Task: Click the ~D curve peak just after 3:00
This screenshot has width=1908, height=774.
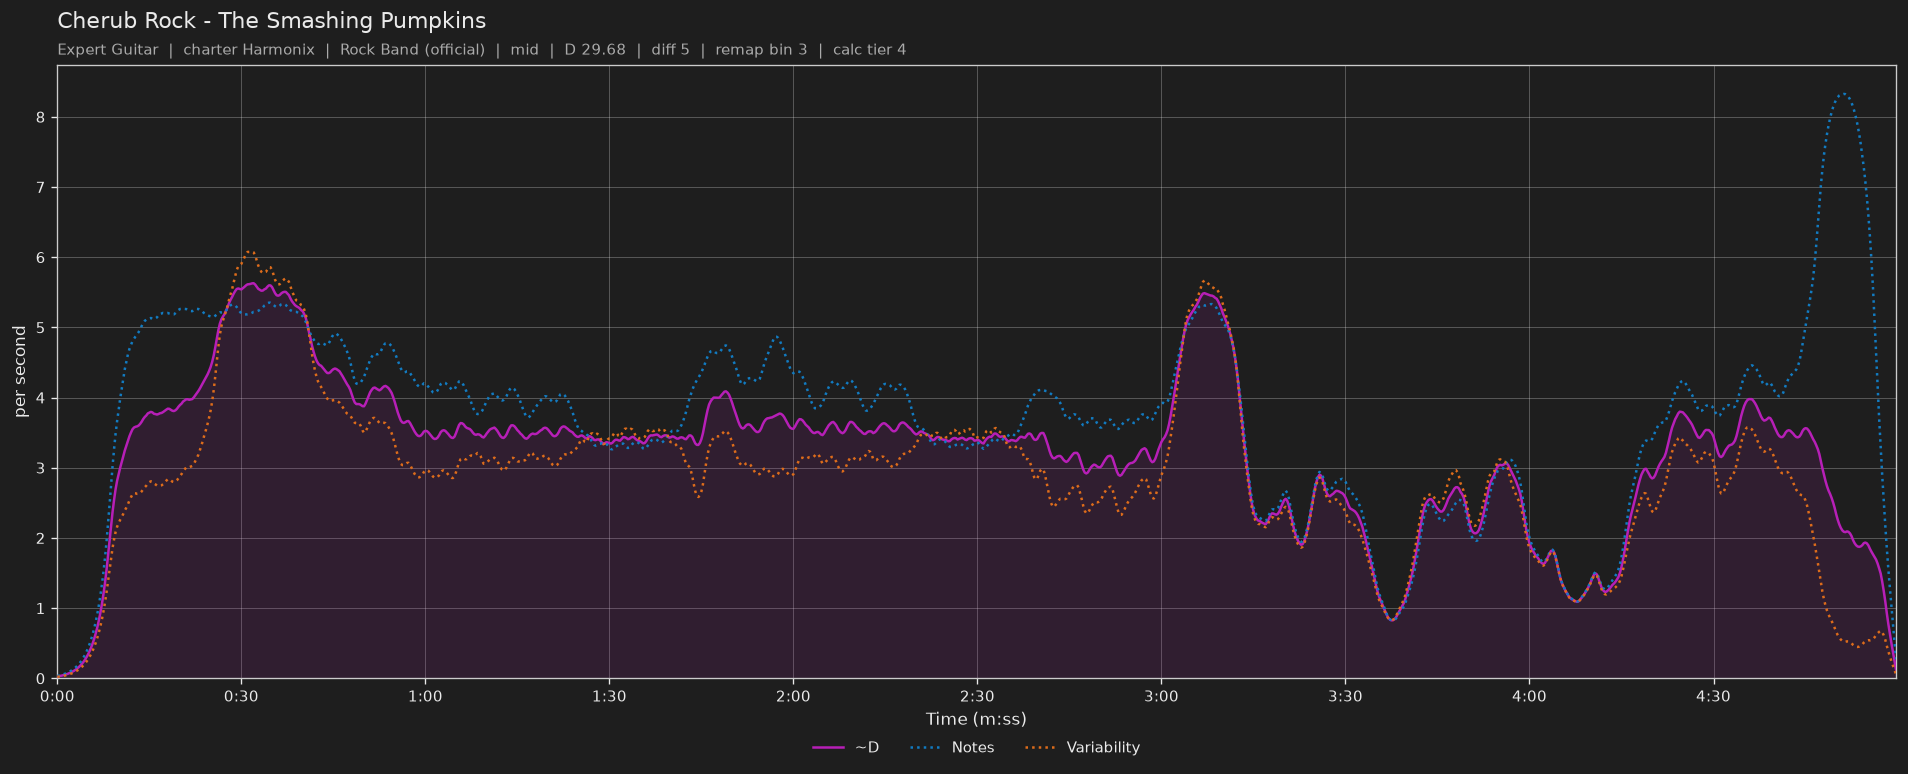Action: click(x=1205, y=293)
